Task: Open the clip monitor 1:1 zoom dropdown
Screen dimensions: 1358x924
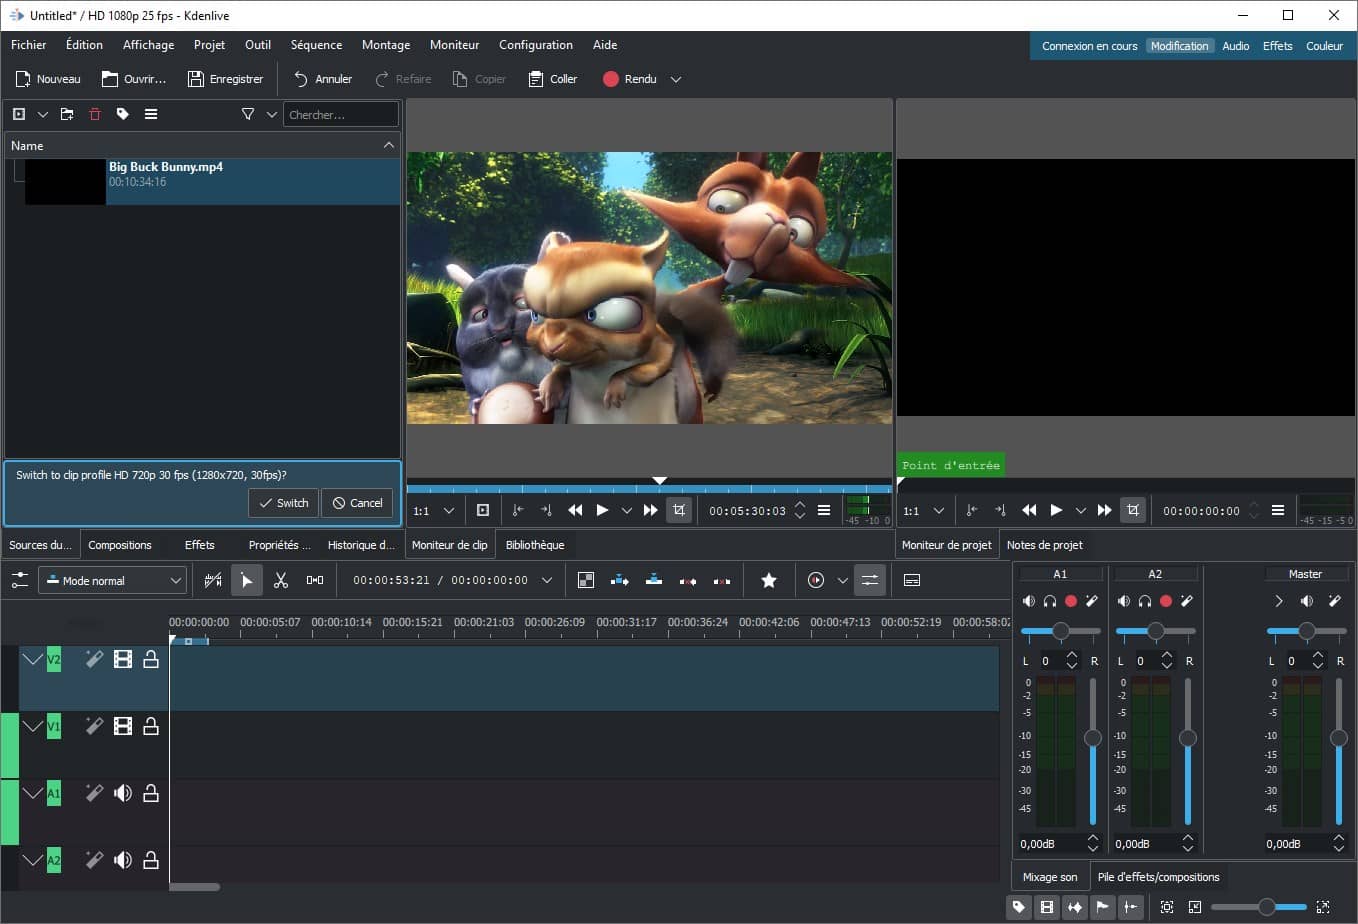Action: pos(434,510)
